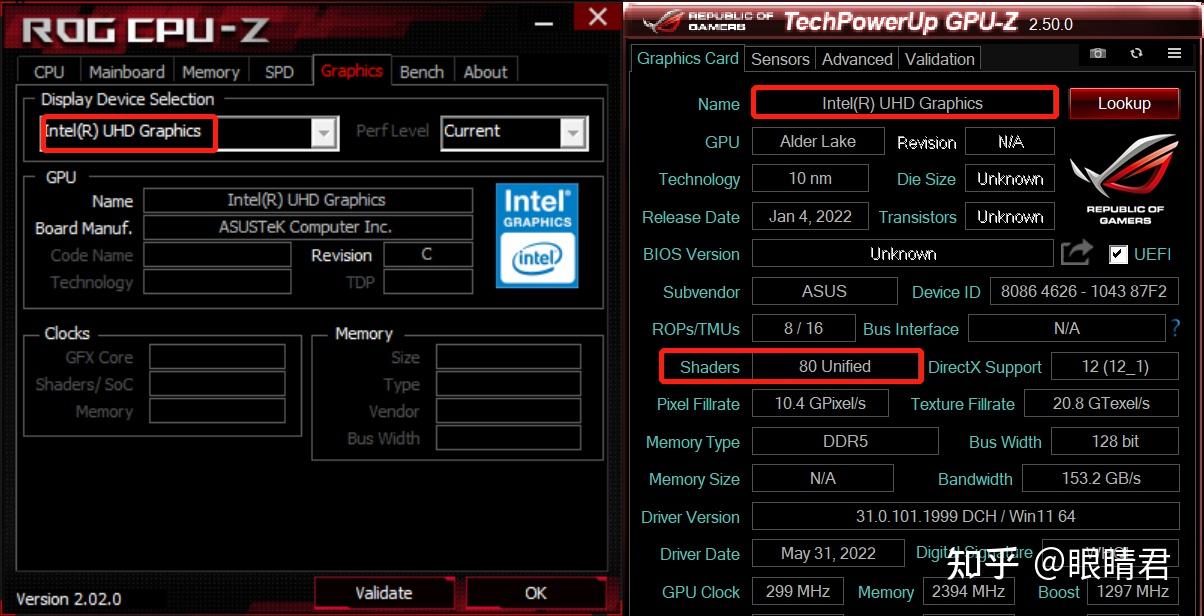
Task: Click the CPU-Z Revision field showing C
Action: point(428,254)
